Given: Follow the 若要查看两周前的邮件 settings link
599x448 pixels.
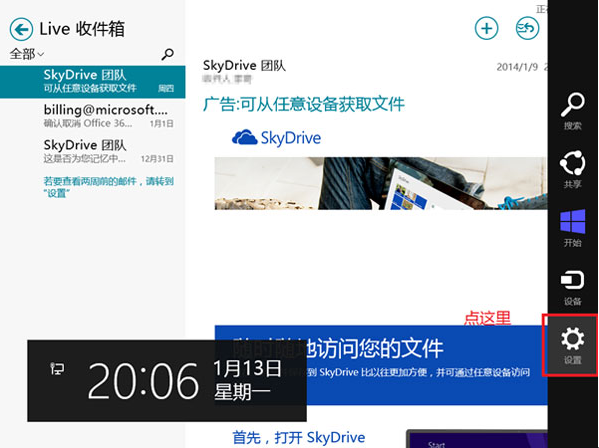Looking at the screenshot, I should (x=108, y=187).
